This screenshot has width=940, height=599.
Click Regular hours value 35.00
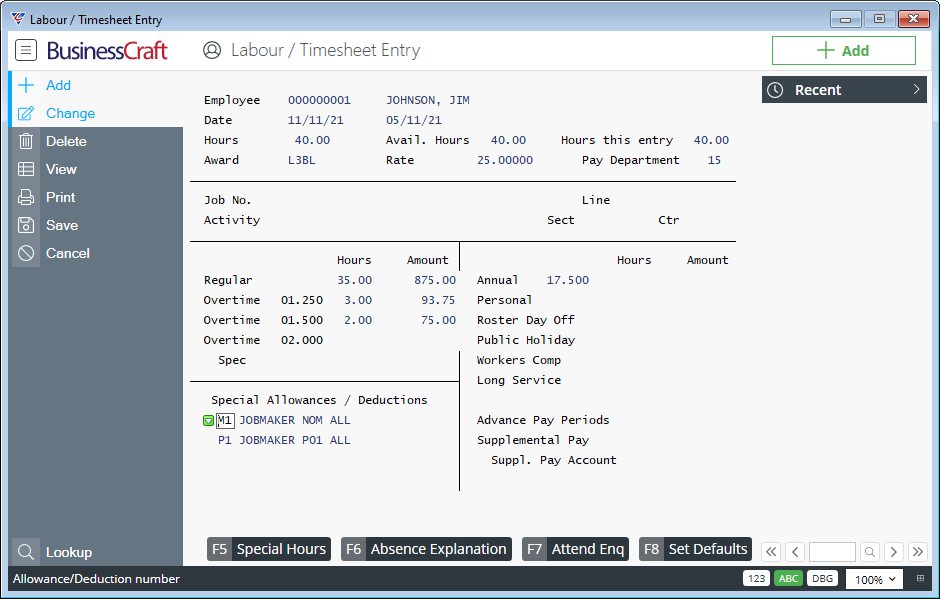(x=354, y=280)
